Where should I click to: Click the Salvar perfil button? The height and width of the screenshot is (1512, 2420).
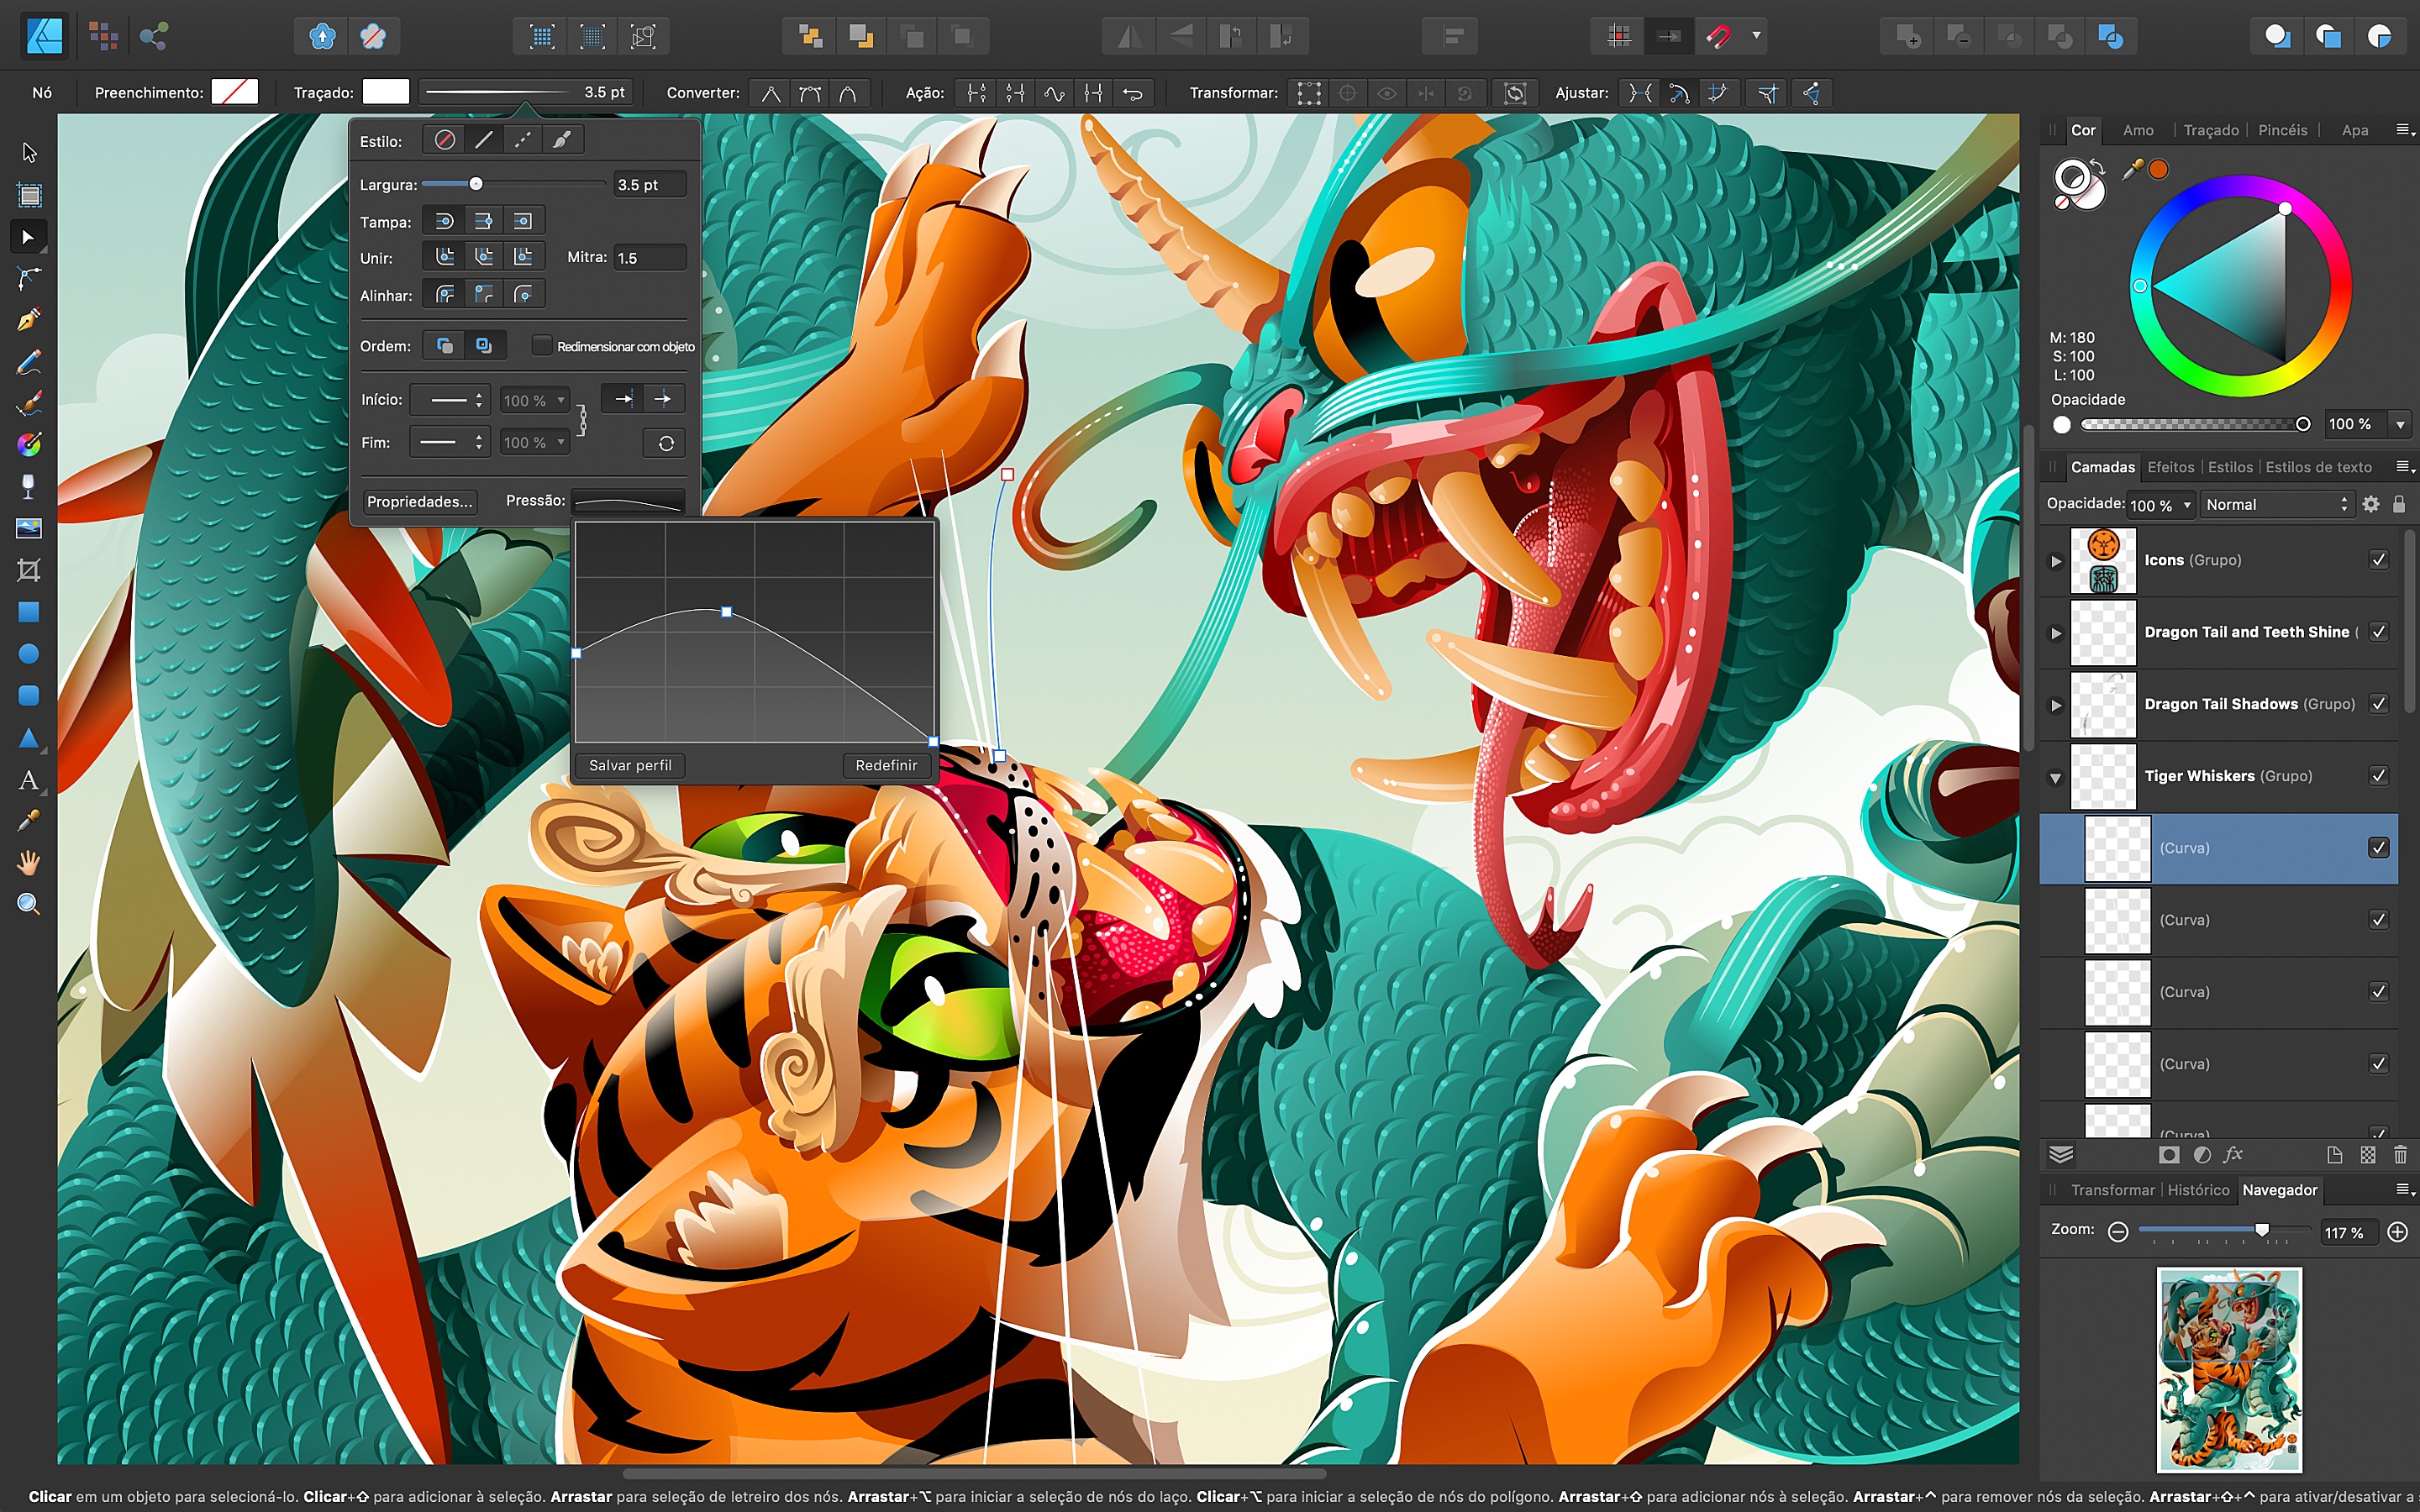click(x=630, y=765)
